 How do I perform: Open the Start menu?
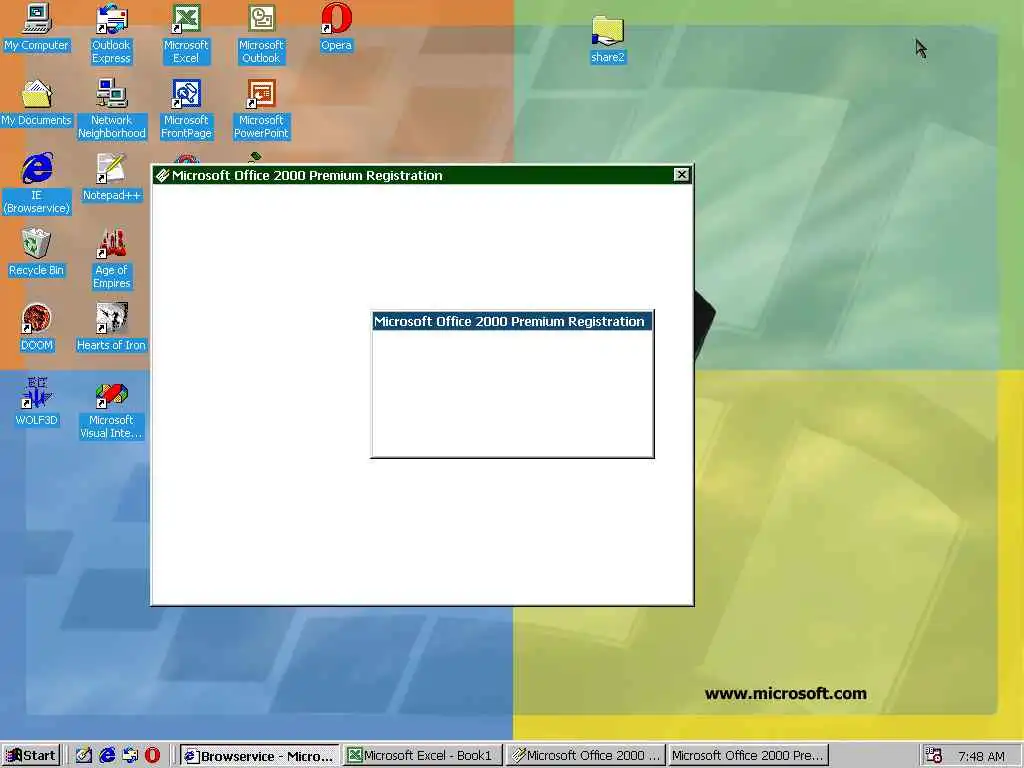coord(31,756)
